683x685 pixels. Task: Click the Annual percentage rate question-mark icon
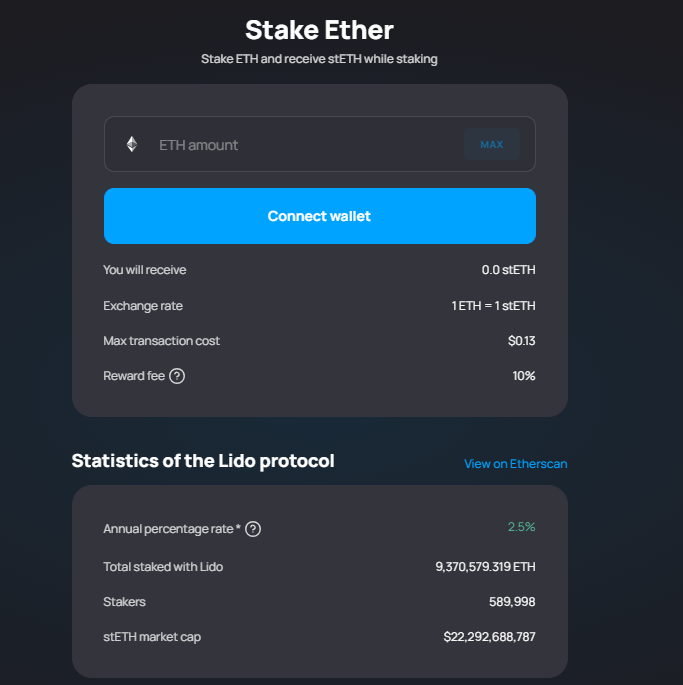coord(253,529)
